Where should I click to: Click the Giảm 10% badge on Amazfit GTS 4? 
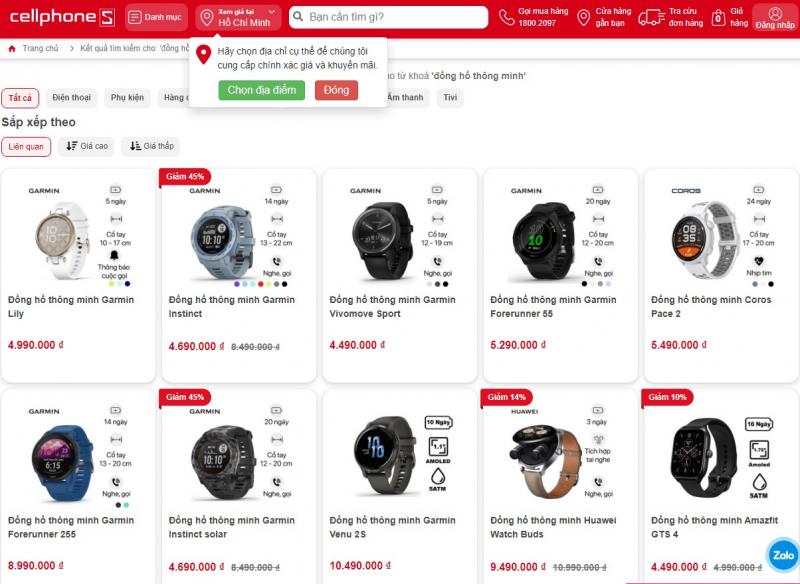point(667,397)
